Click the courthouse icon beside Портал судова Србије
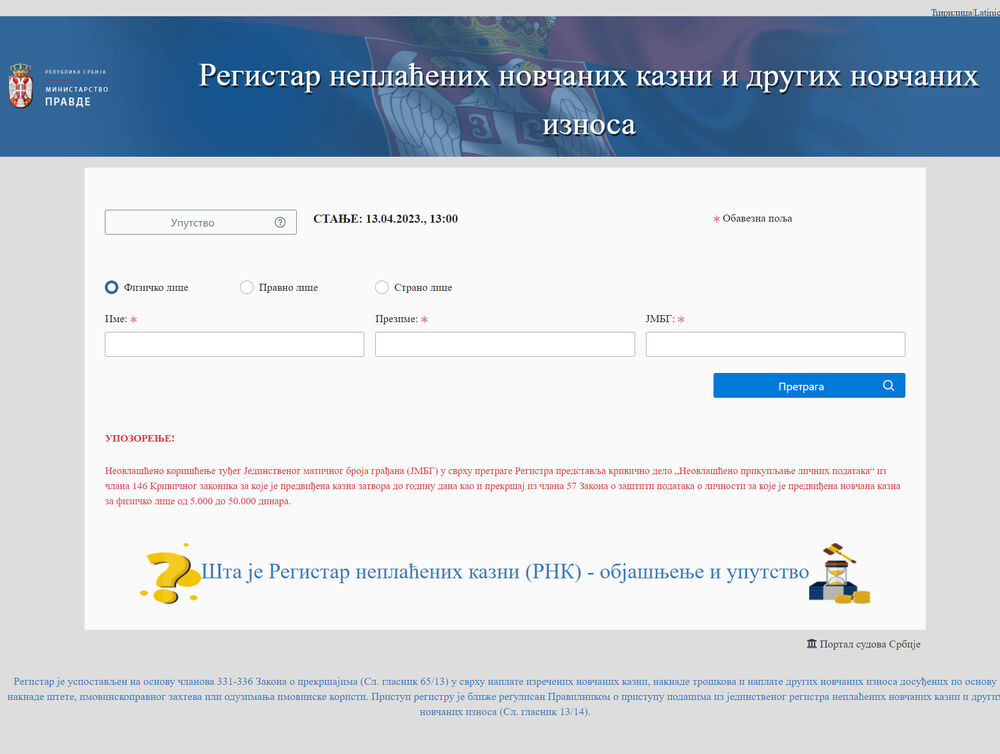The image size is (1000, 754). (810, 643)
